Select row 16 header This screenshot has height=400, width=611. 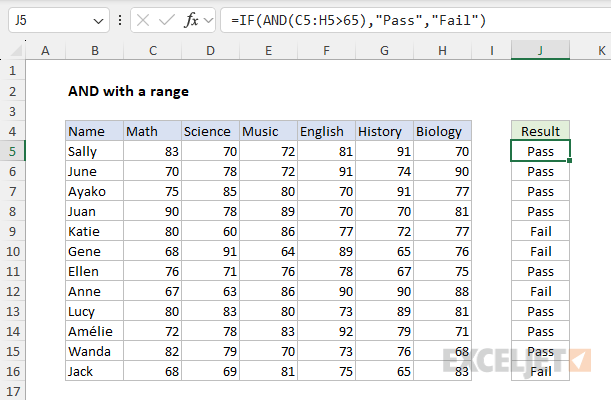click(13, 371)
